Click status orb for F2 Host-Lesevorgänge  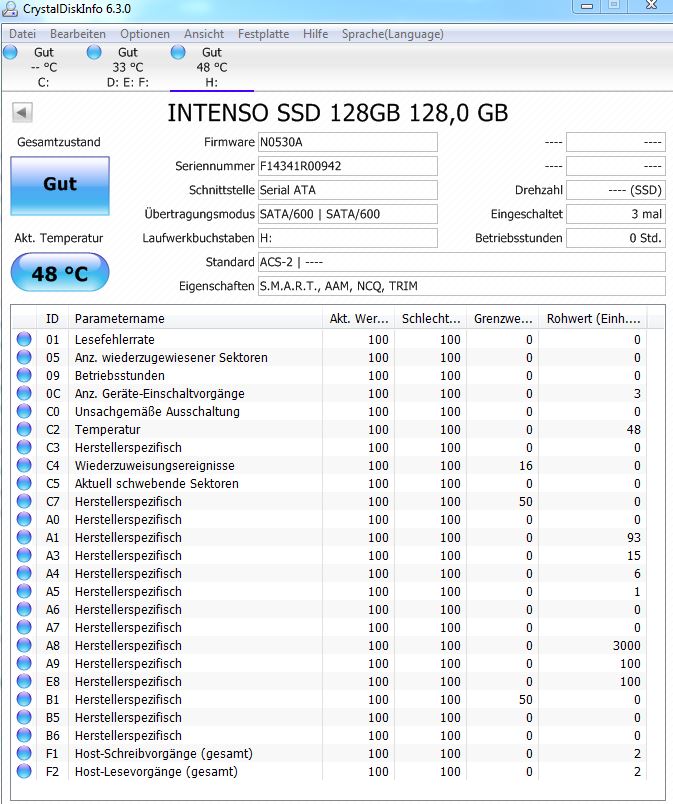(x=24, y=771)
